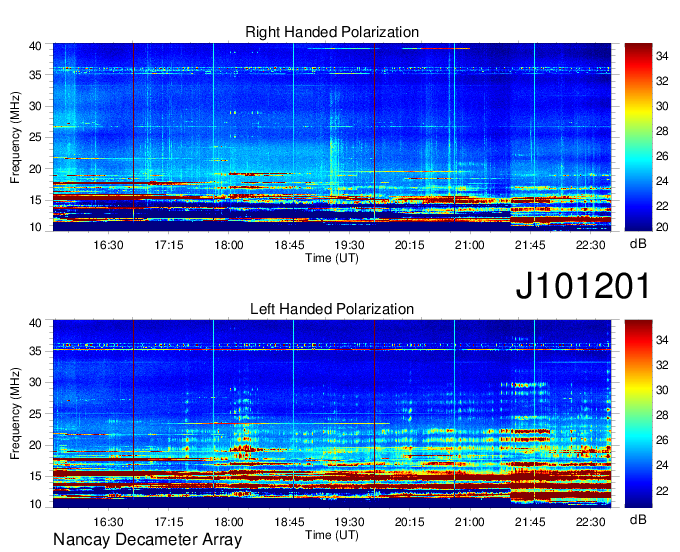Viewport: 680px width, 552px height.
Task: Click the 25 MHz tick of Right Handed plot
Action: coord(35,137)
